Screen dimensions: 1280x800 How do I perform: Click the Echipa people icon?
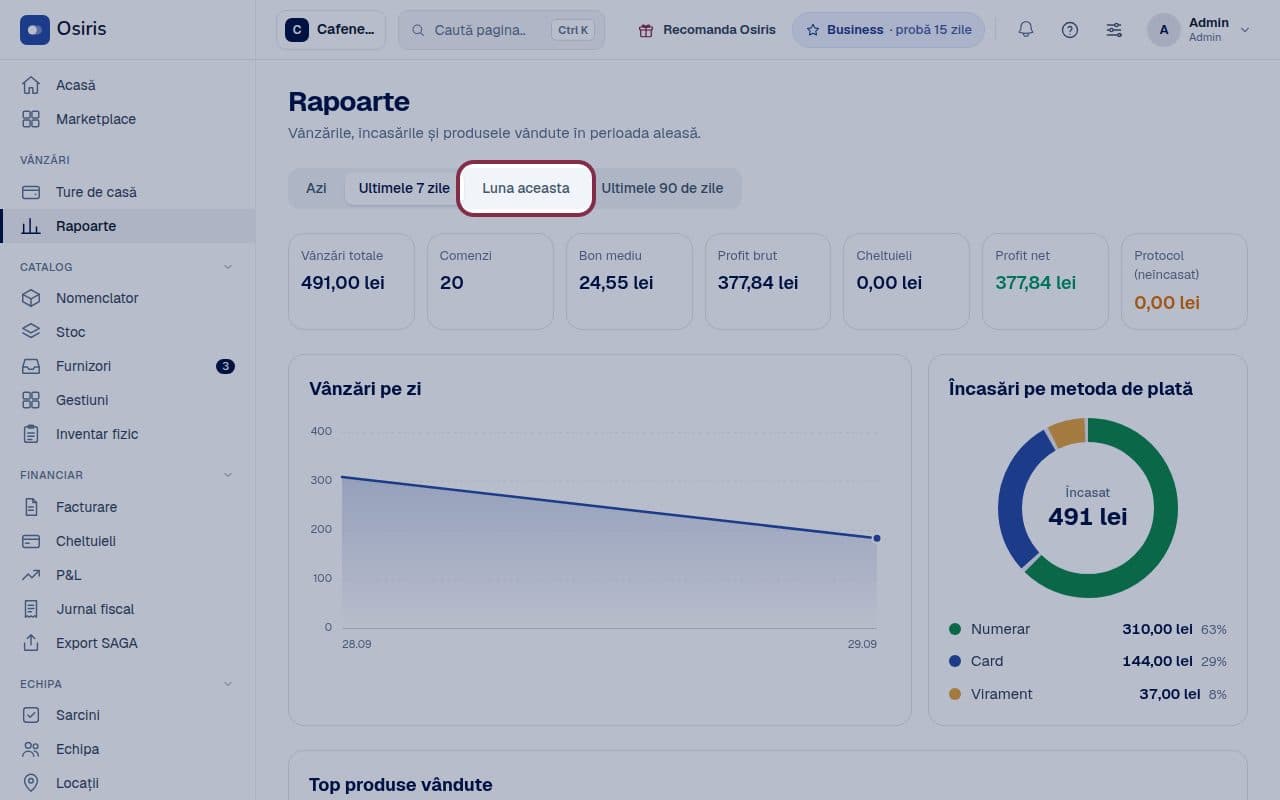click(31, 749)
